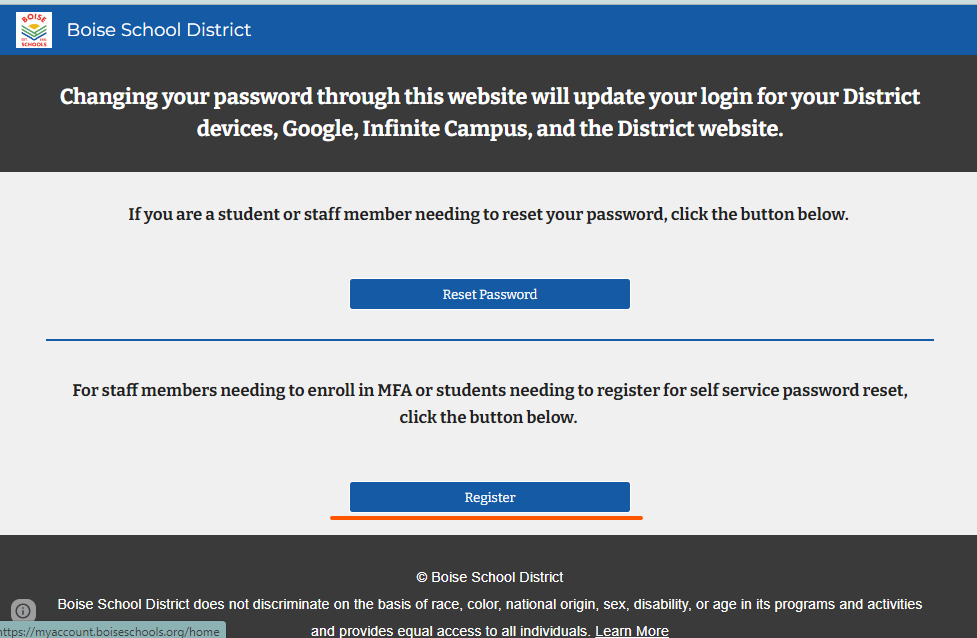Viewport: 977px width, 638px height.
Task: Click the copyright symbol in the footer
Action: [422, 578]
